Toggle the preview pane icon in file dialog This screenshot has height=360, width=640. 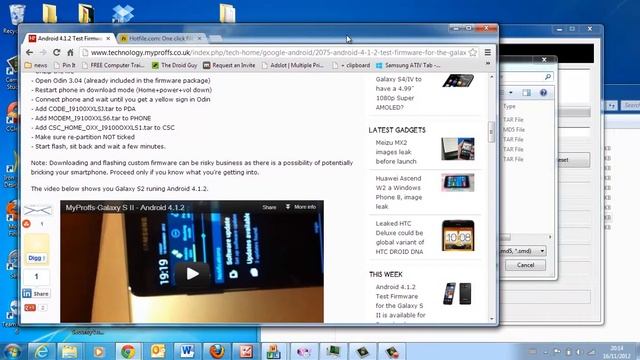click(x=527, y=93)
